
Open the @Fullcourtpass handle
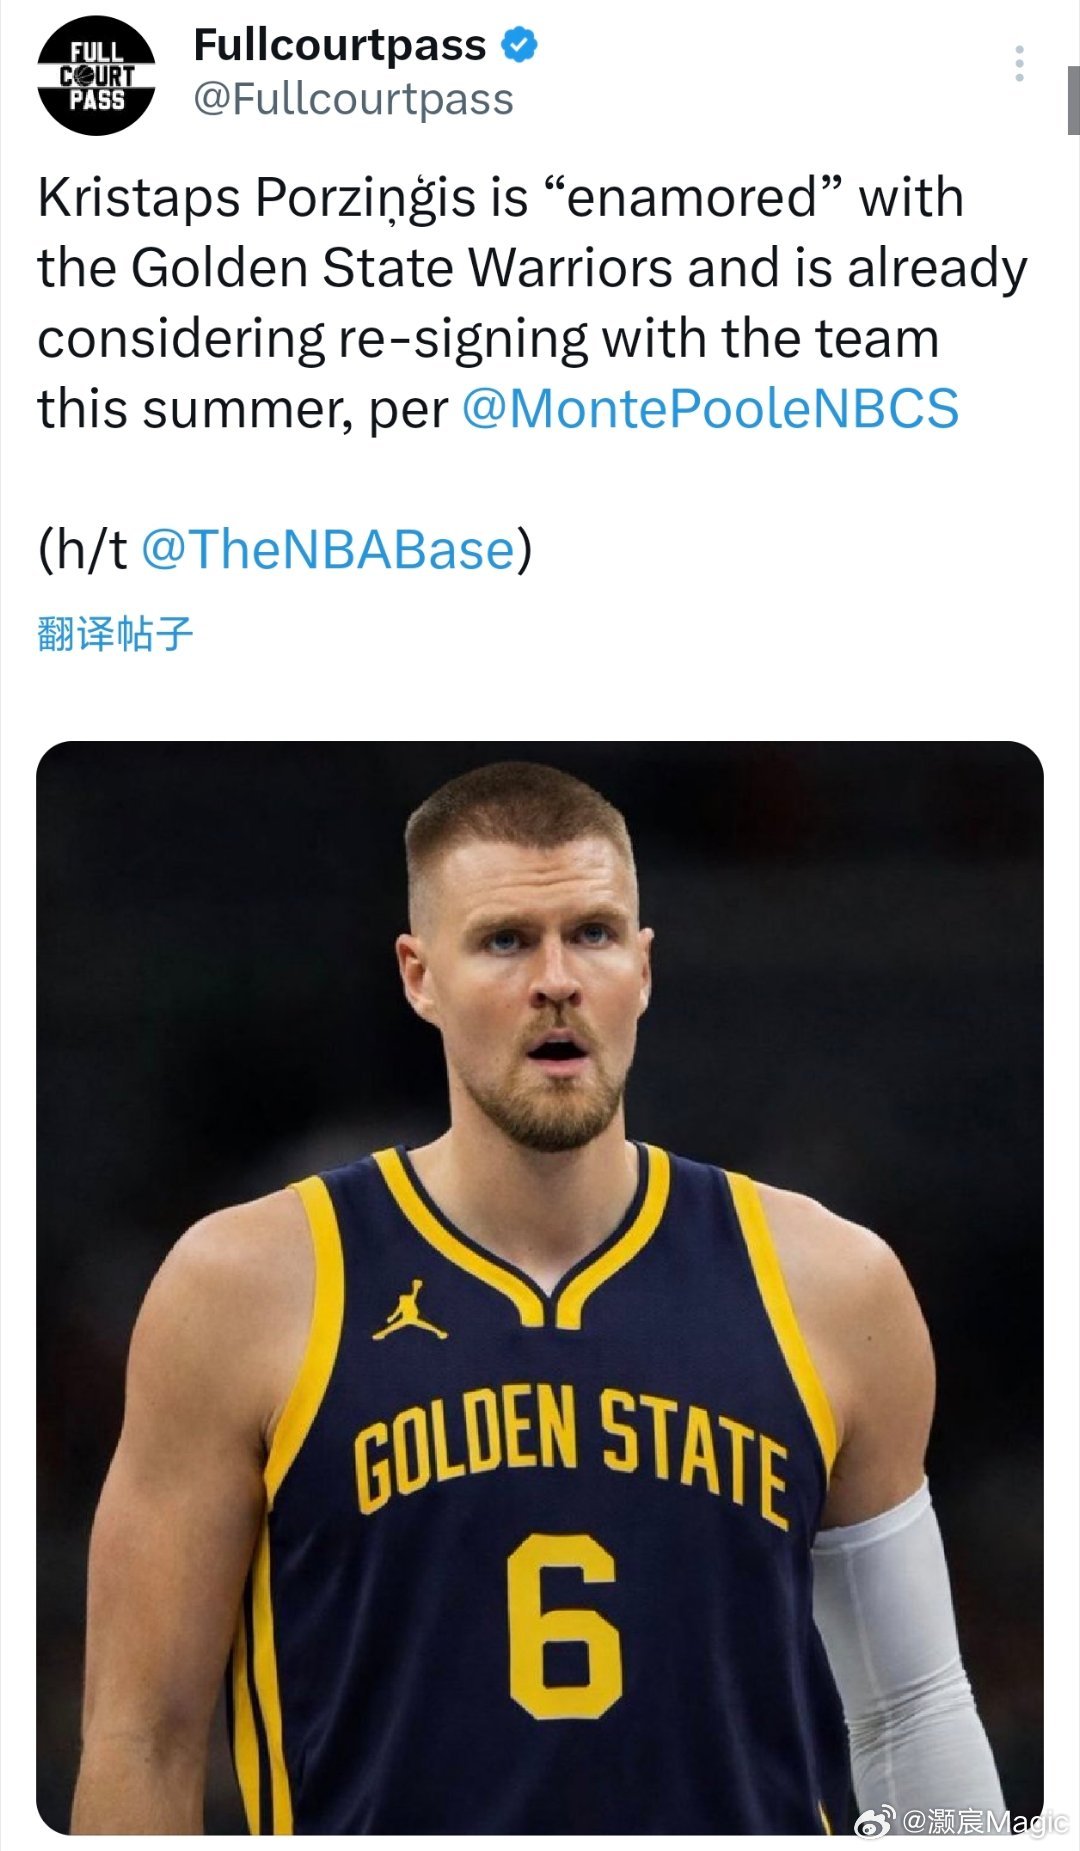(x=353, y=99)
